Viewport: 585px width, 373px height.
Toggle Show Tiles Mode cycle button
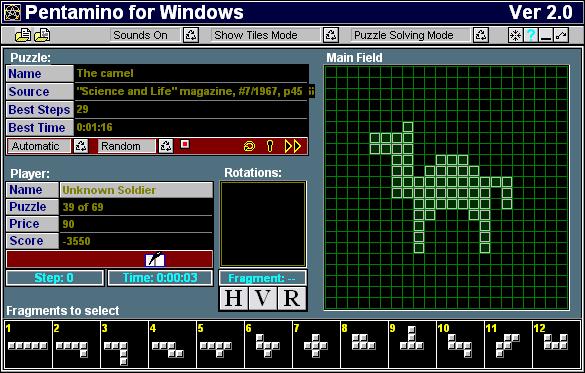[331, 35]
